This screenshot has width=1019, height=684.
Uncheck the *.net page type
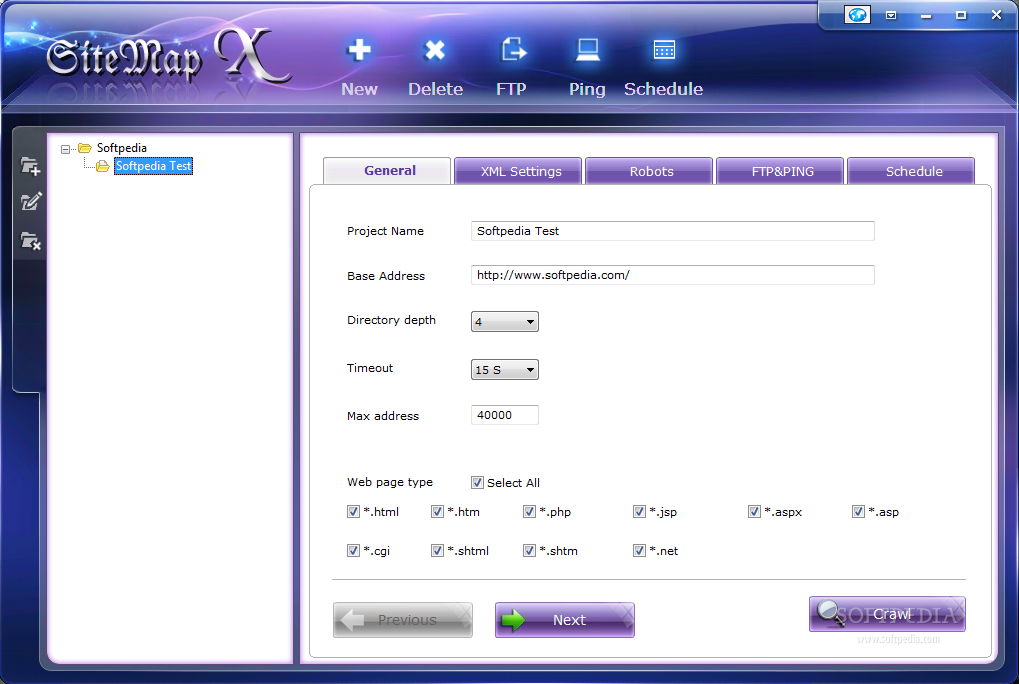(639, 551)
